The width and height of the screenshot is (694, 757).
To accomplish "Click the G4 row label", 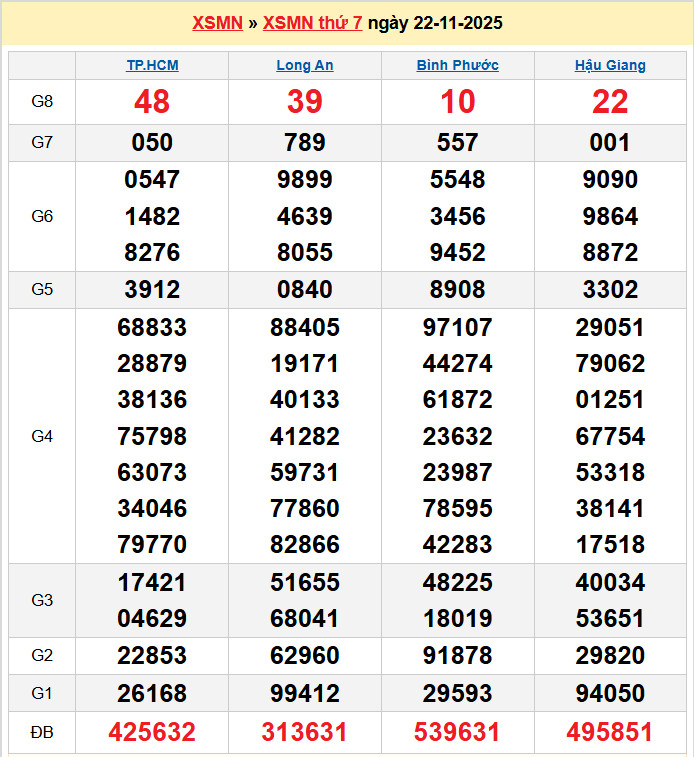I will pyautogui.click(x=42, y=436).
